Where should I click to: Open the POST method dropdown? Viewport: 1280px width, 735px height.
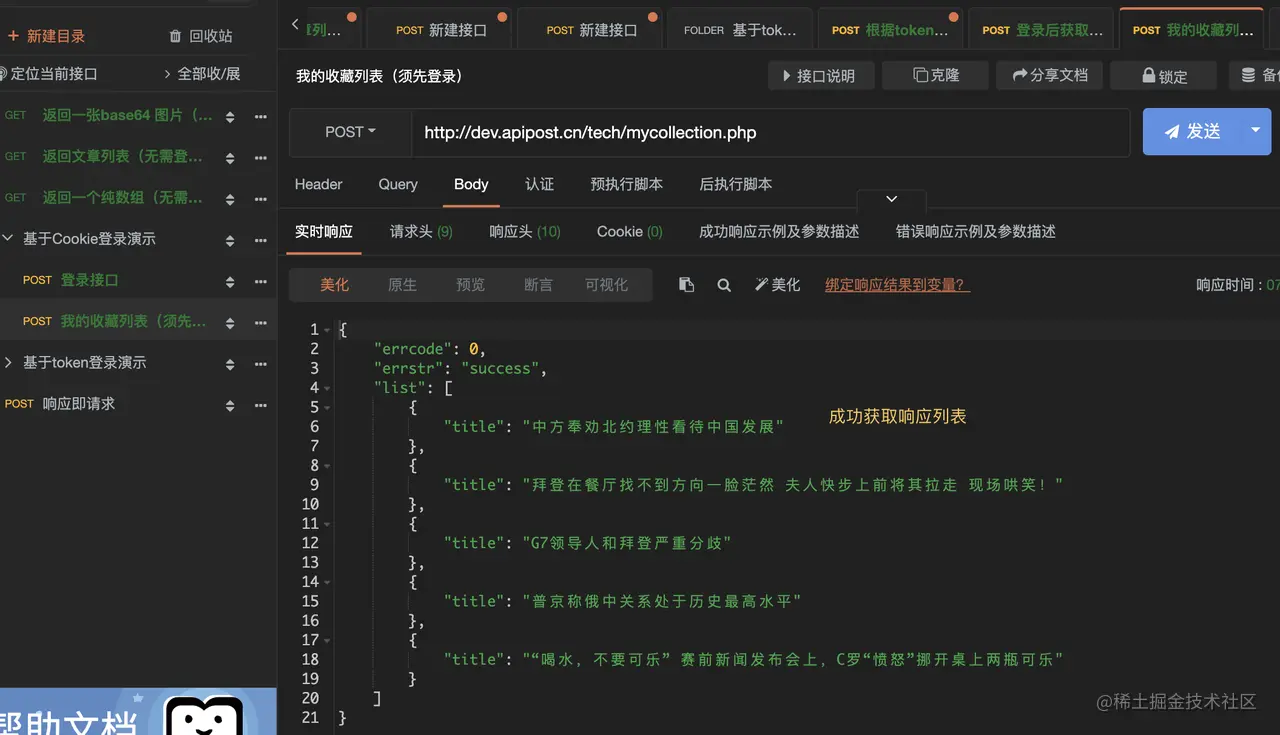(350, 132)
